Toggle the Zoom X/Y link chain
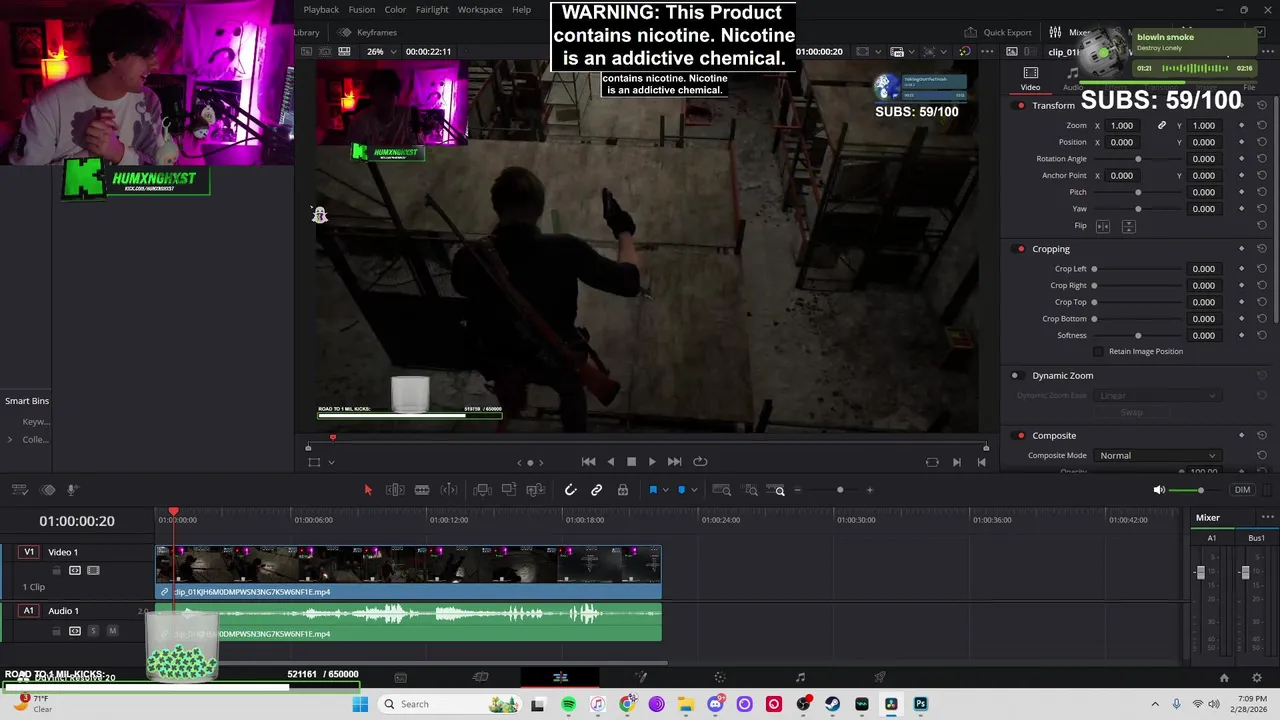The width and height of the screenshot is (1280, 720). pos(1162,126)
